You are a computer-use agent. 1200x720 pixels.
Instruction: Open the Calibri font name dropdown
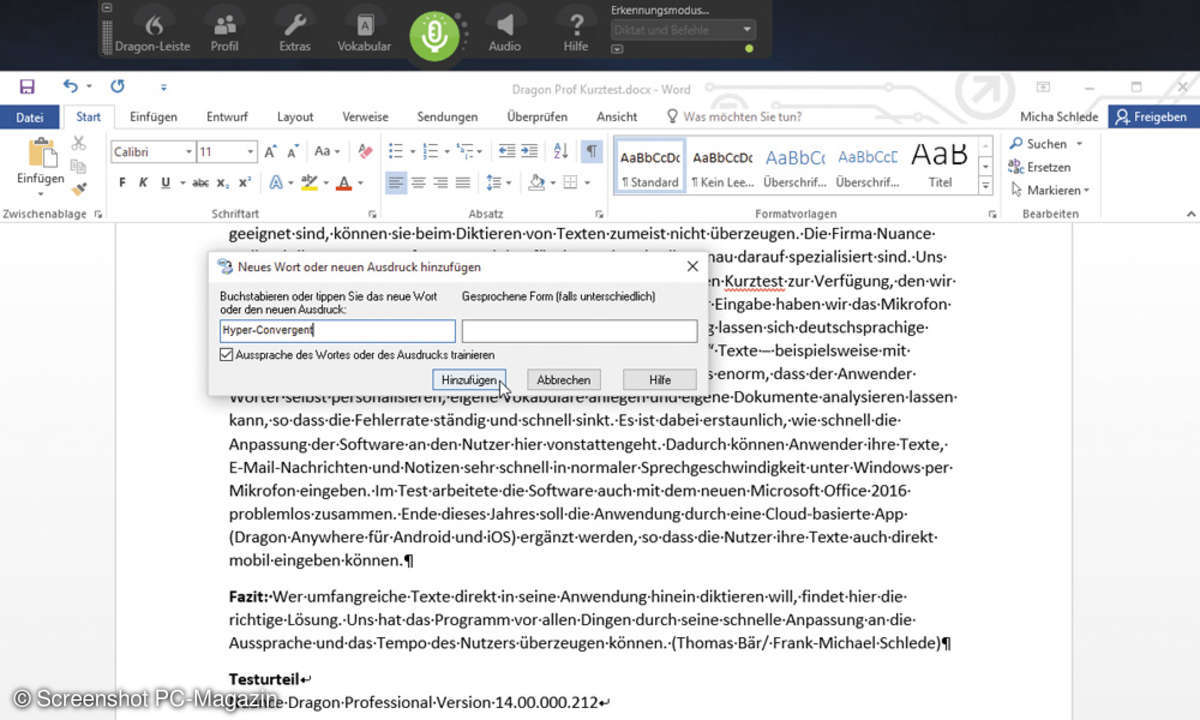click(x=188, y=152)
